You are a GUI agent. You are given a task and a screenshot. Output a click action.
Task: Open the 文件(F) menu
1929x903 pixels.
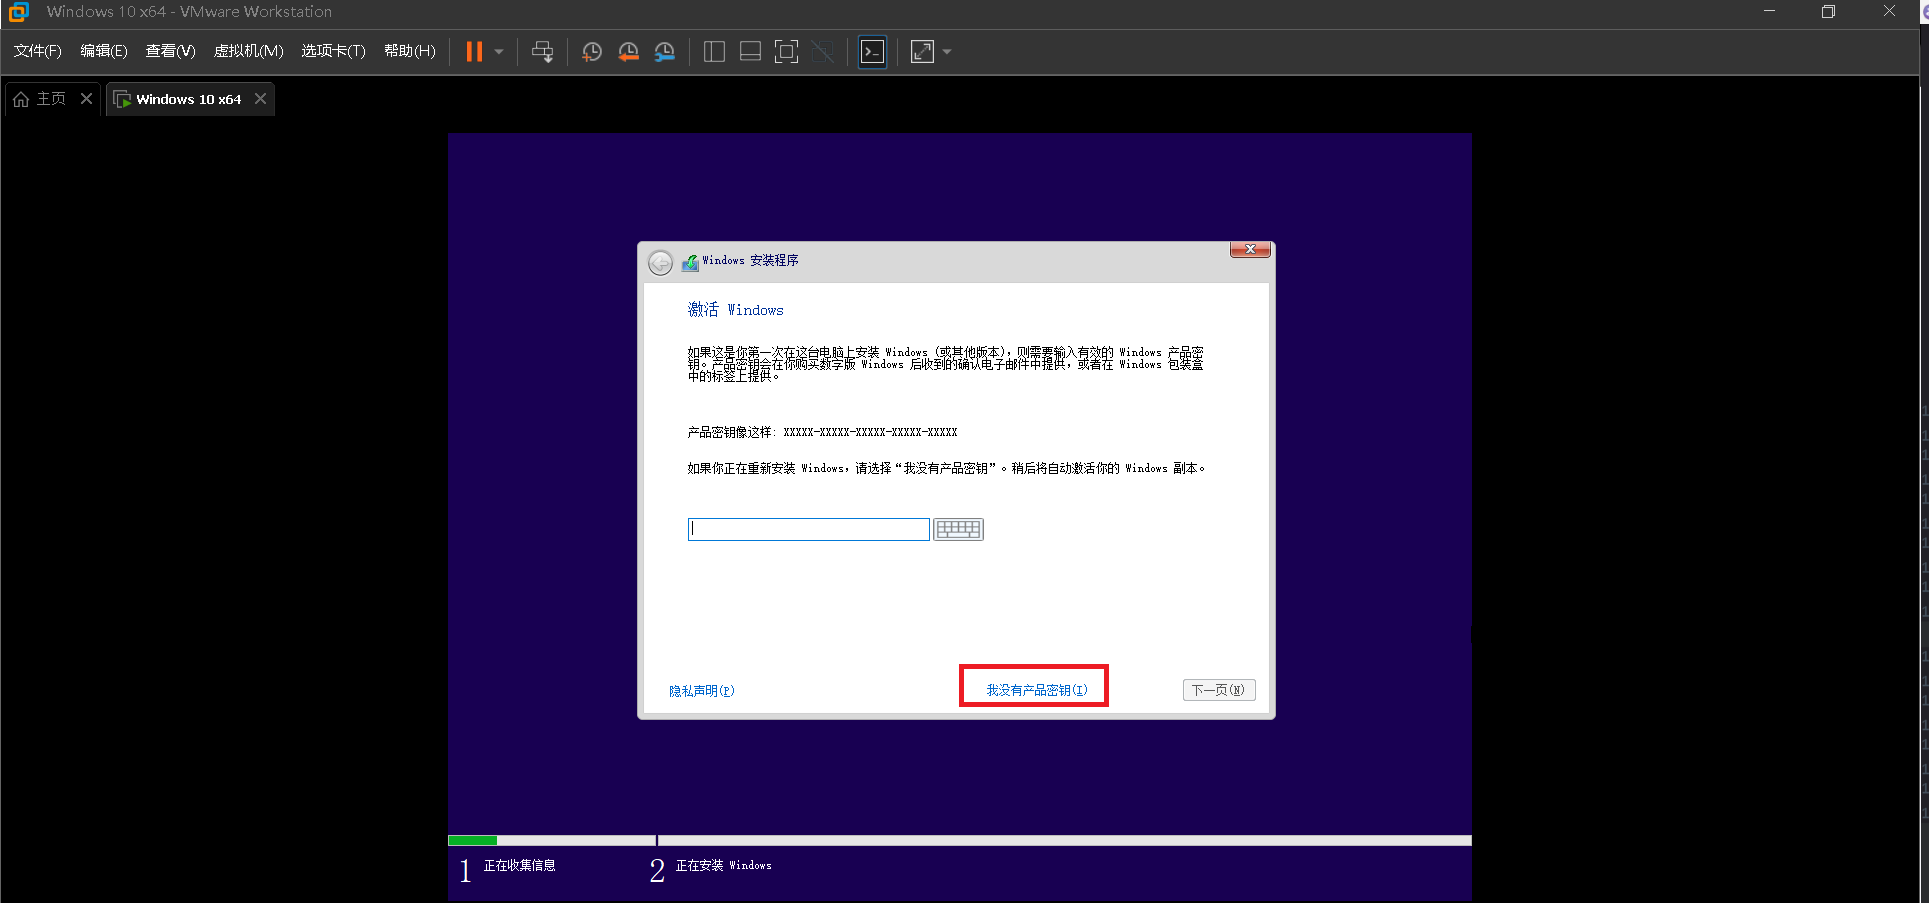click(37, 51)
